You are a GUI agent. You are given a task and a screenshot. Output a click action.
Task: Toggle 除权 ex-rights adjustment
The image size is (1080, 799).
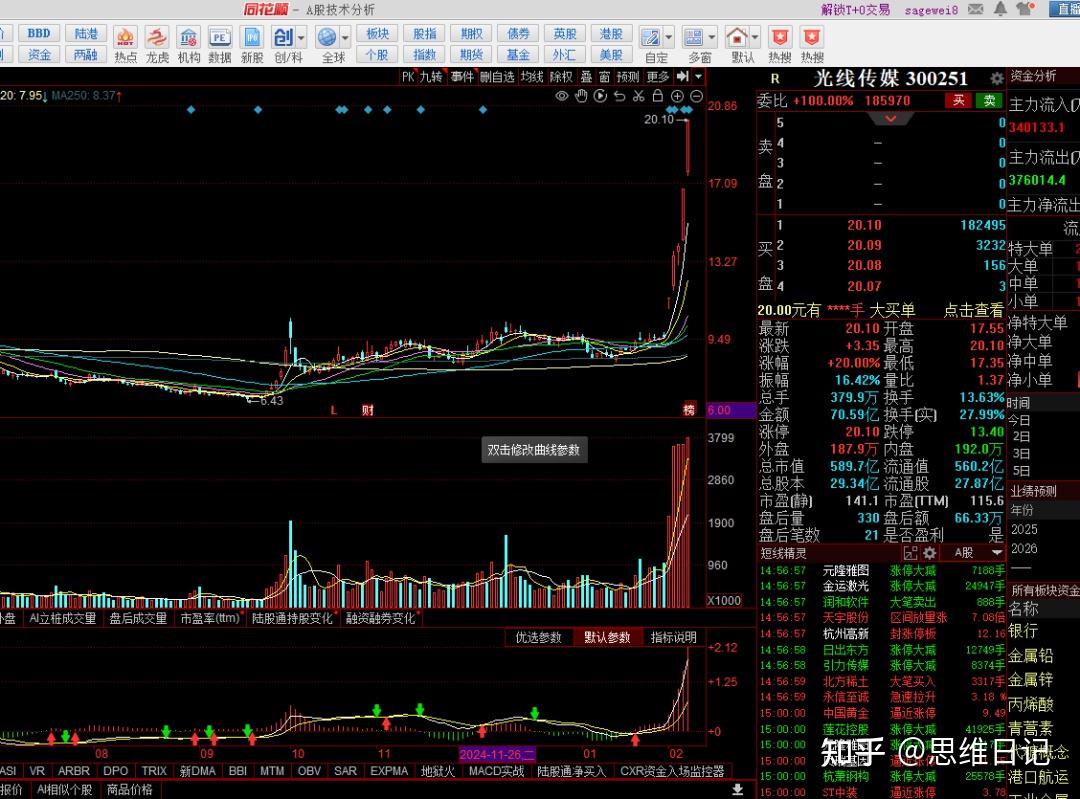pos(561,76)
